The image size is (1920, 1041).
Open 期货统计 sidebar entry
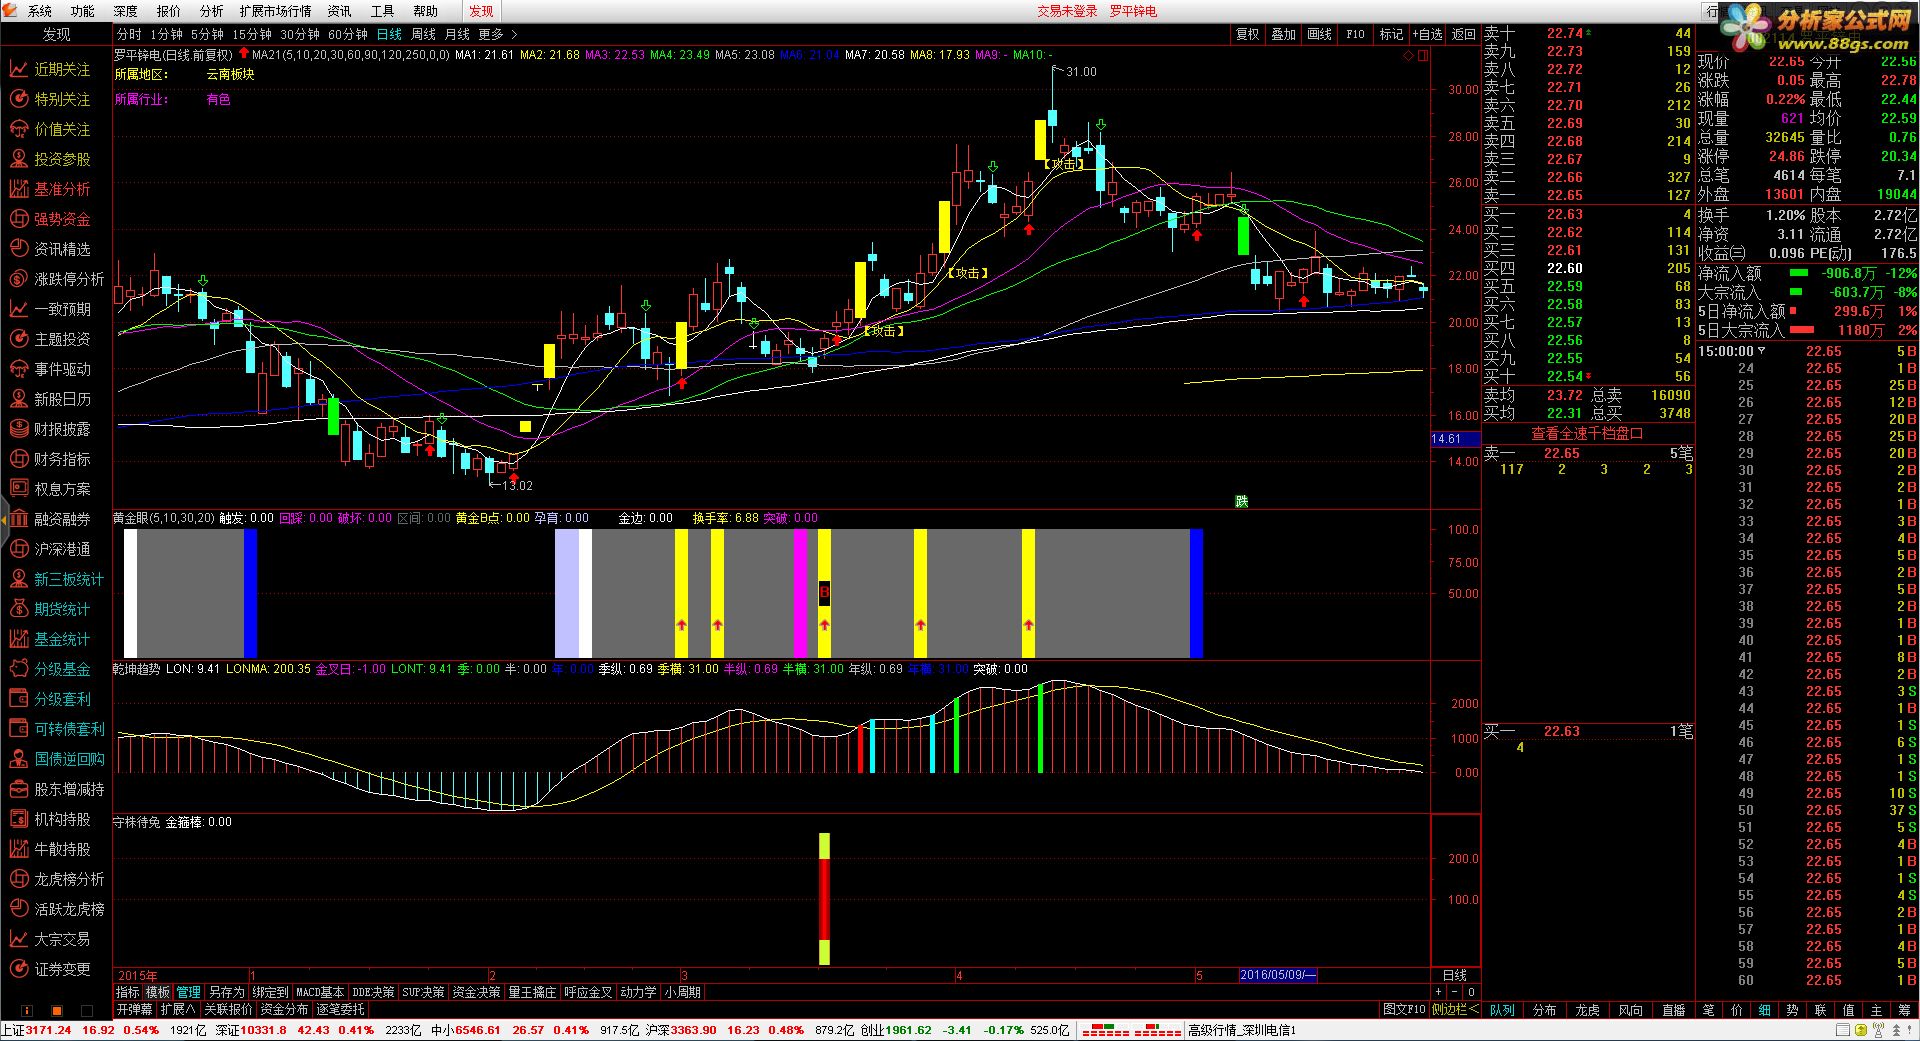tap(50, 609)
